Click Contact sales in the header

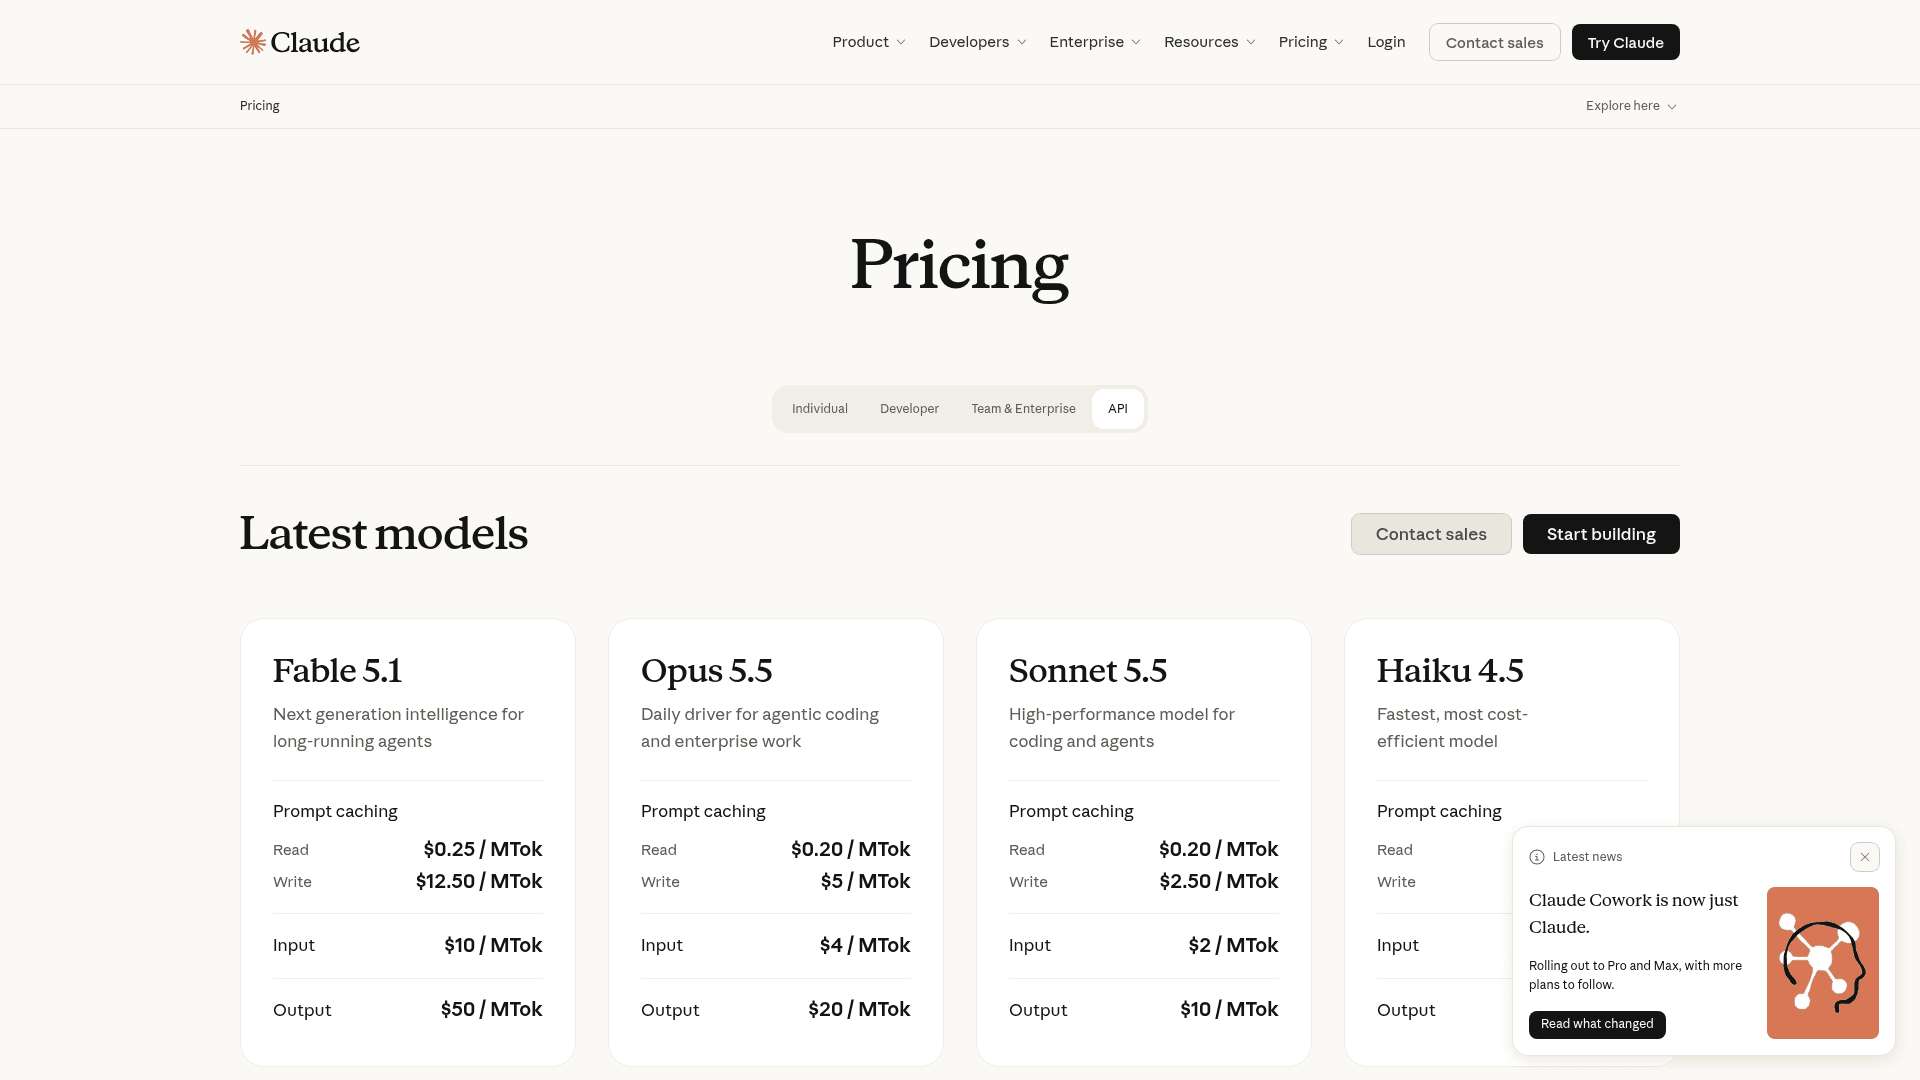[x=1494, y=42]
